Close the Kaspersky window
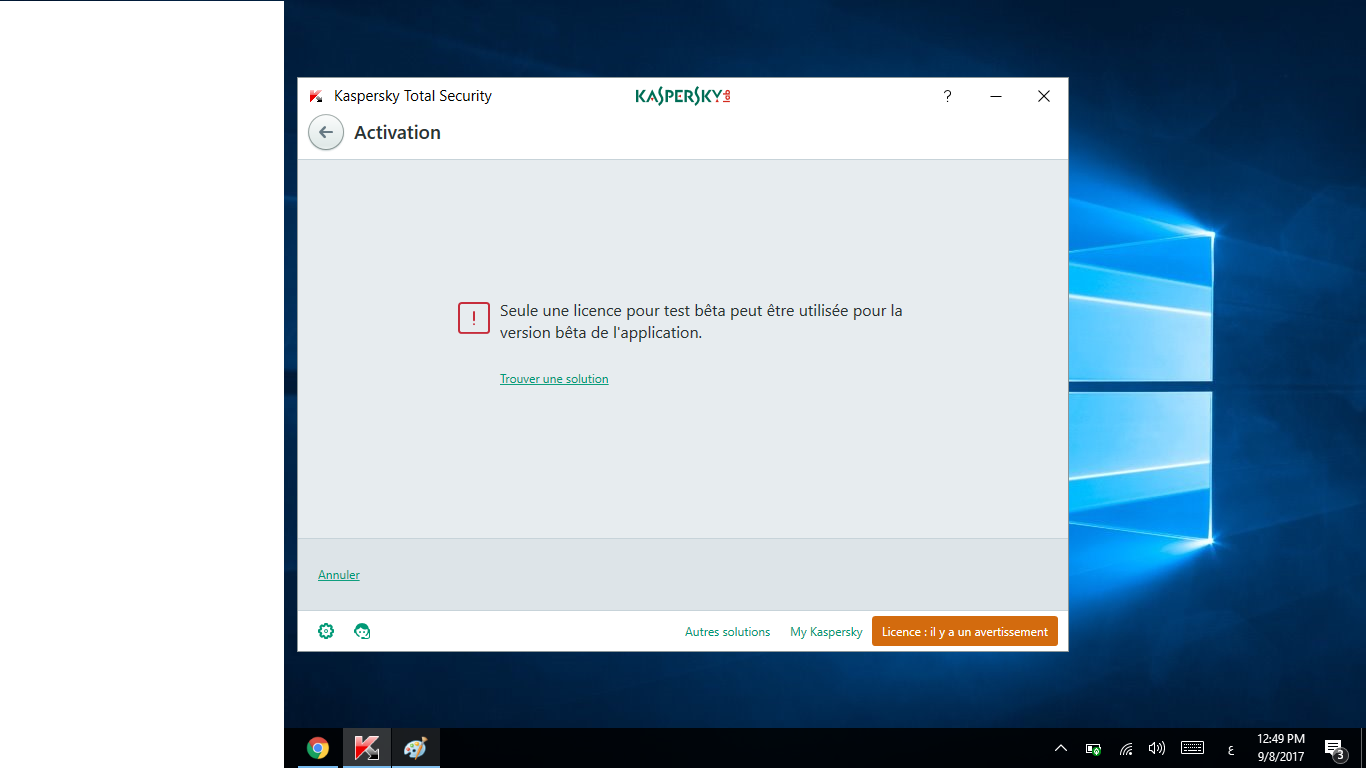This screenshot has height=768, width=1366. 1043,96
